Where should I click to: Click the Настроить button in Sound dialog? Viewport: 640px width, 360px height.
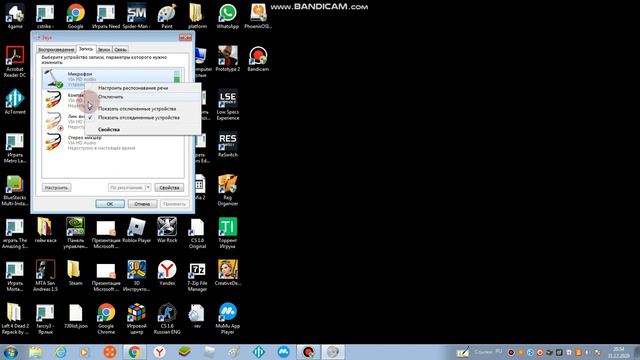coord(56,188)
